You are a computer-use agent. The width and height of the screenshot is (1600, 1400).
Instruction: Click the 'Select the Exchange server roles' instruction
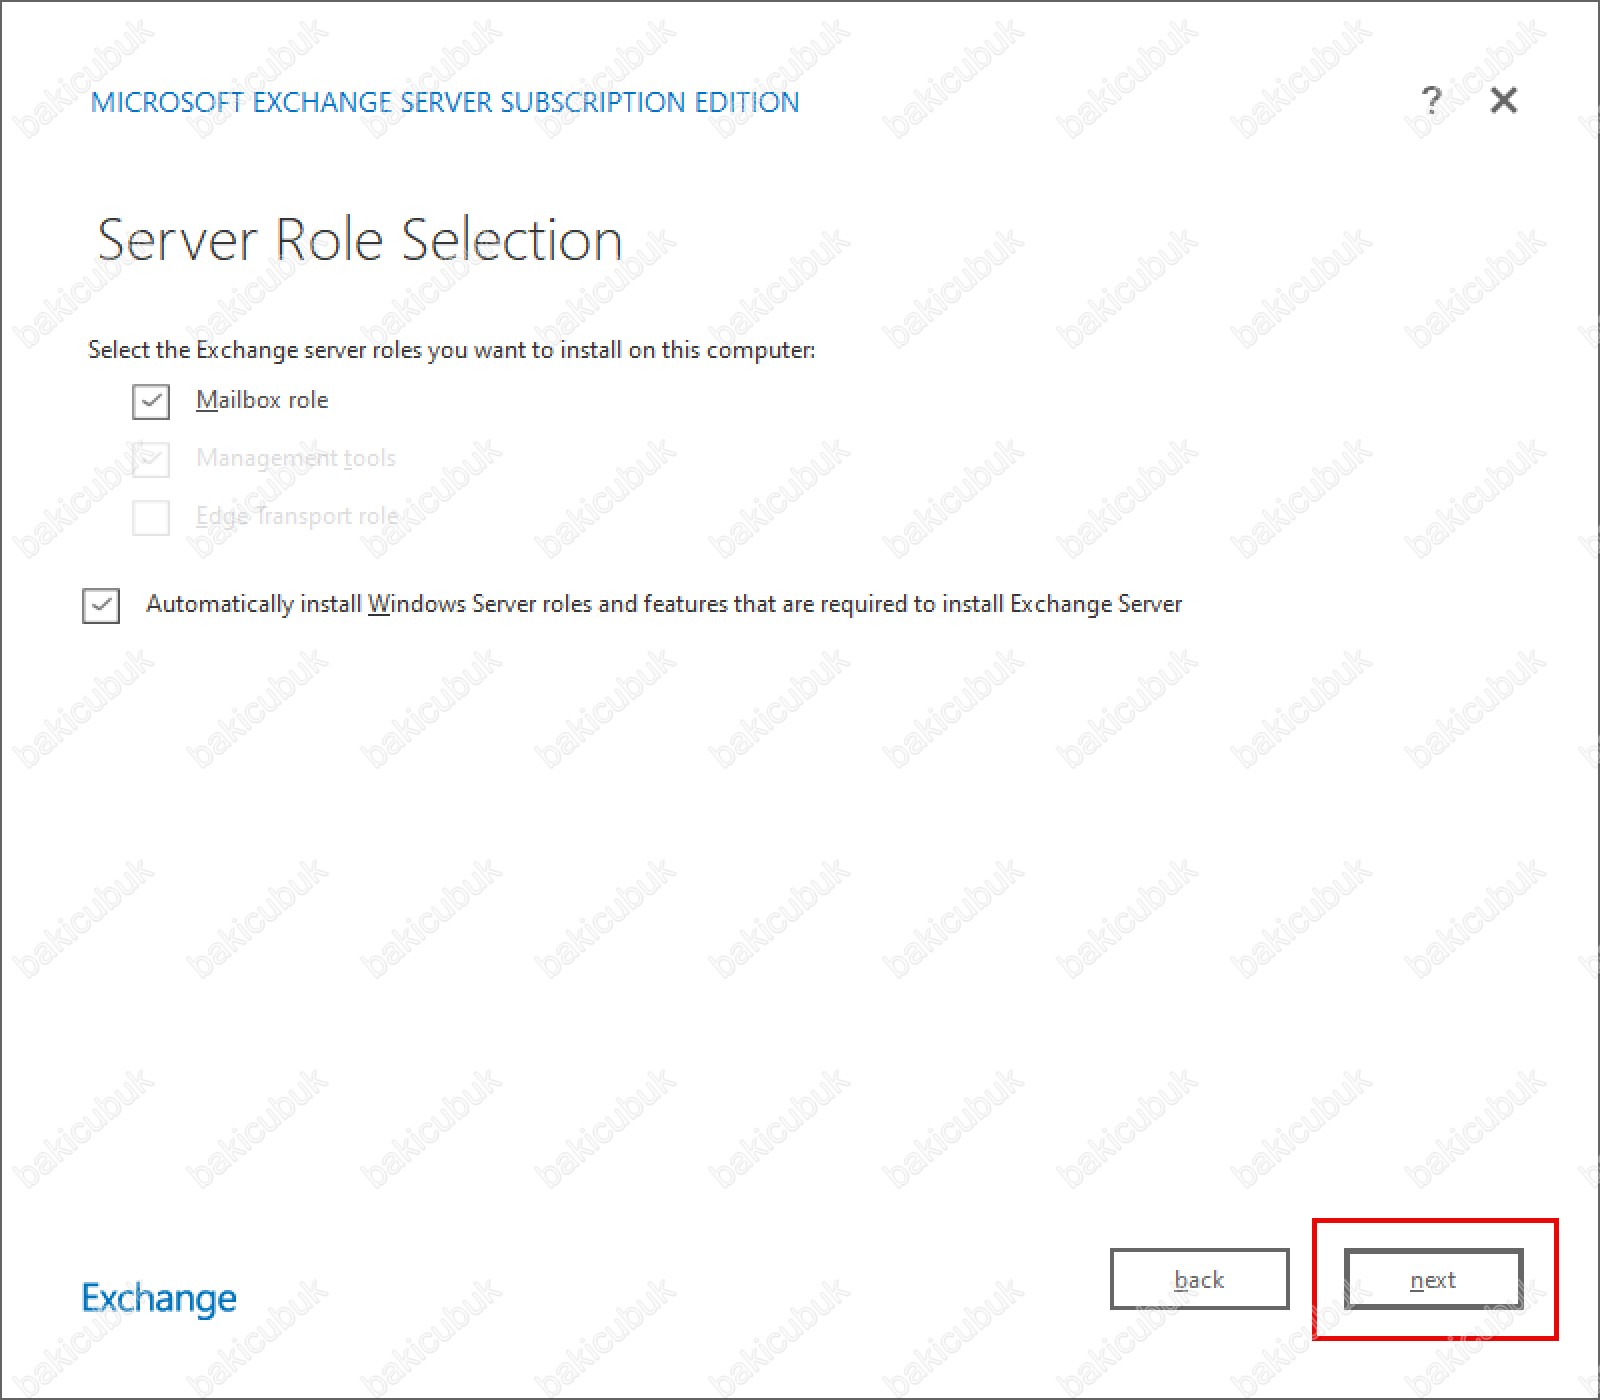coord(452,350)
